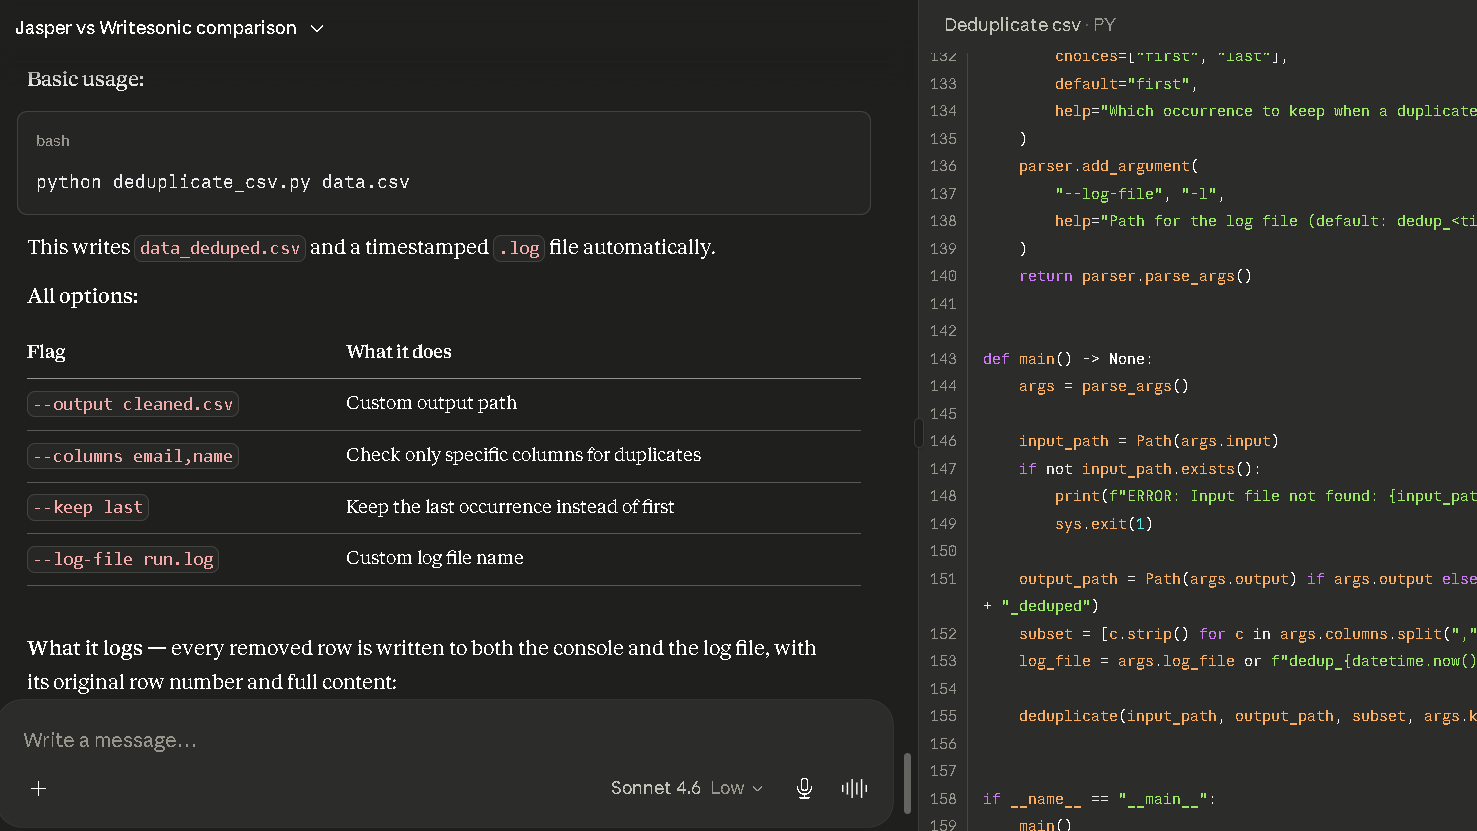
Task: Click the Deduplicate csv artifact title
Action: (1012, 25)
